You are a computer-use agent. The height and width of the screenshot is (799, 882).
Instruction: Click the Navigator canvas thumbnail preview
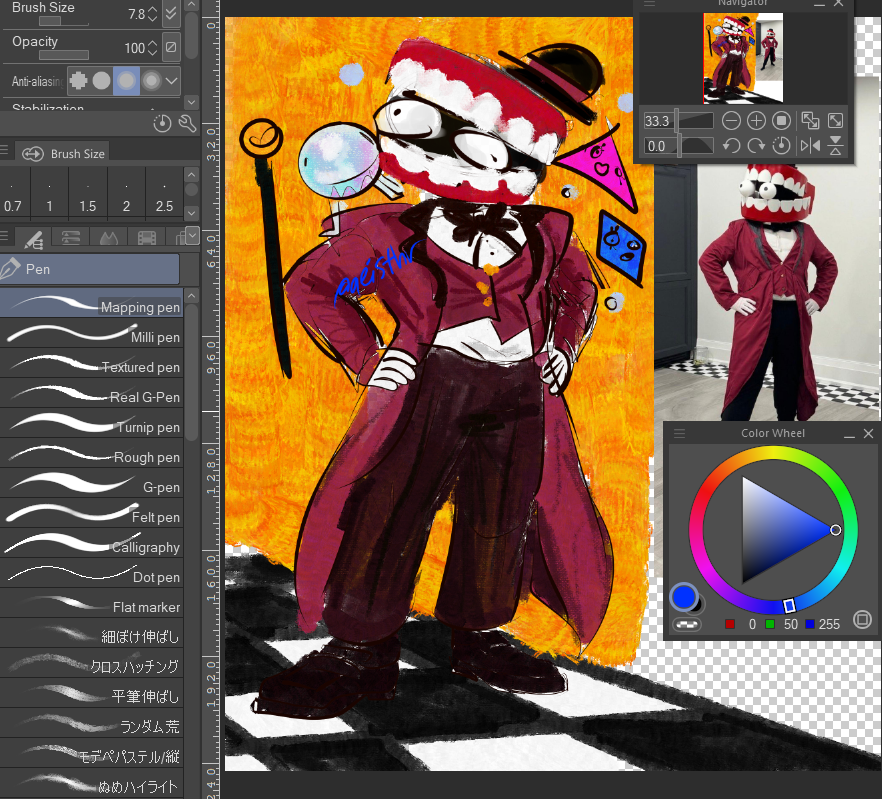click(x=742, y=58)
